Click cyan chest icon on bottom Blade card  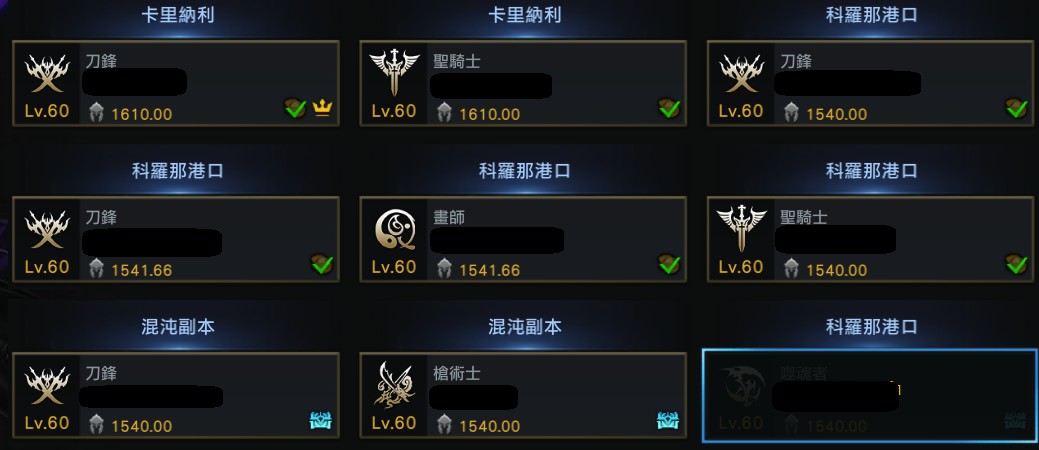[321, 420]
